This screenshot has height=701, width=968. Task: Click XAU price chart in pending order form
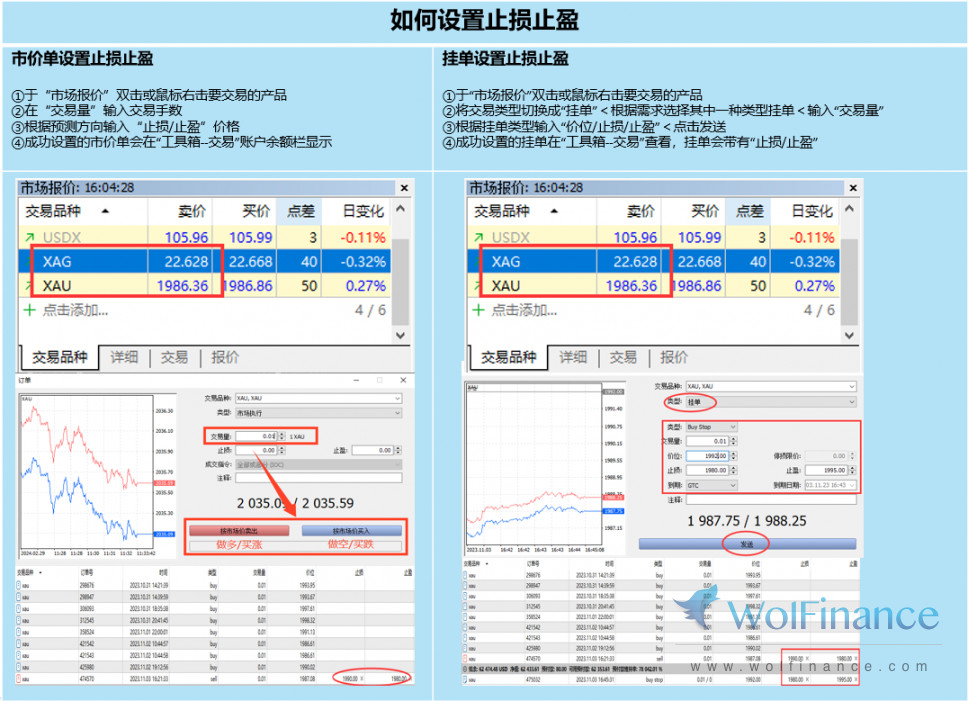tap(535, 463)
